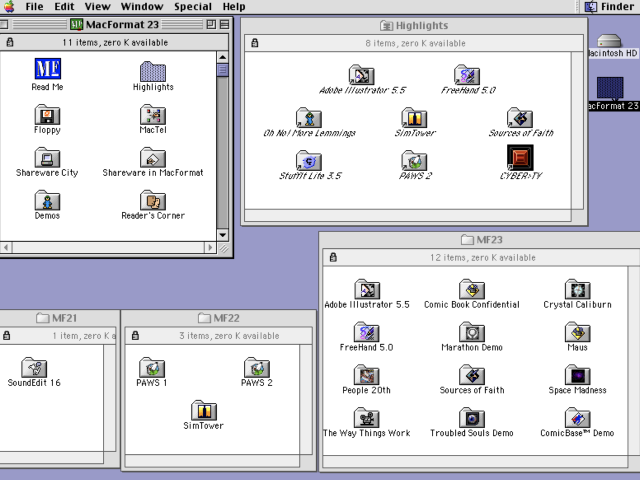The image size is (640, 480).
Task: Select Sources of Faith alias in Highlights
Action: pos(520,118)
